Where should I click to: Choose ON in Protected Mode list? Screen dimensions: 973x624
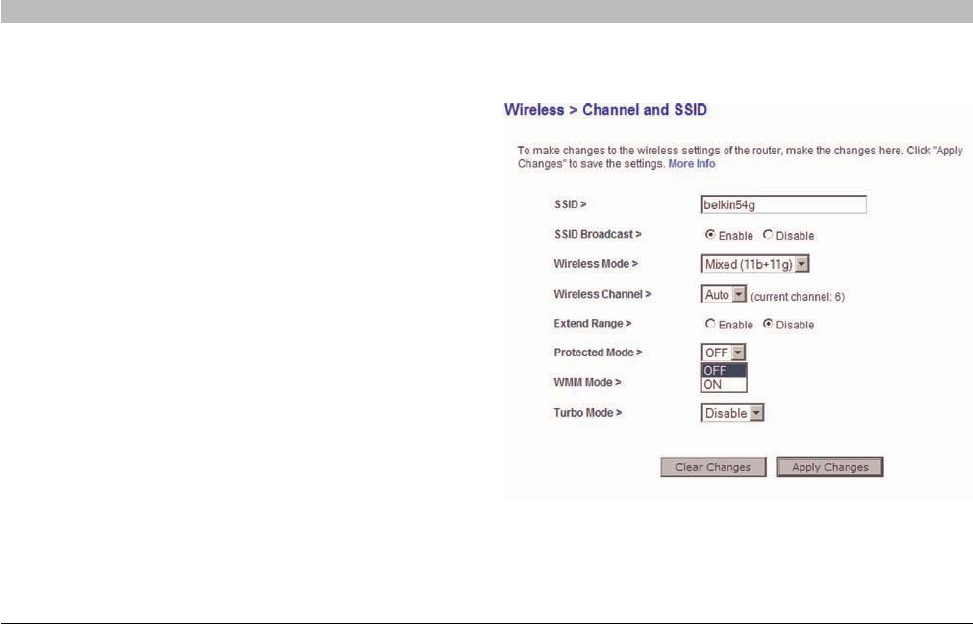724,385
